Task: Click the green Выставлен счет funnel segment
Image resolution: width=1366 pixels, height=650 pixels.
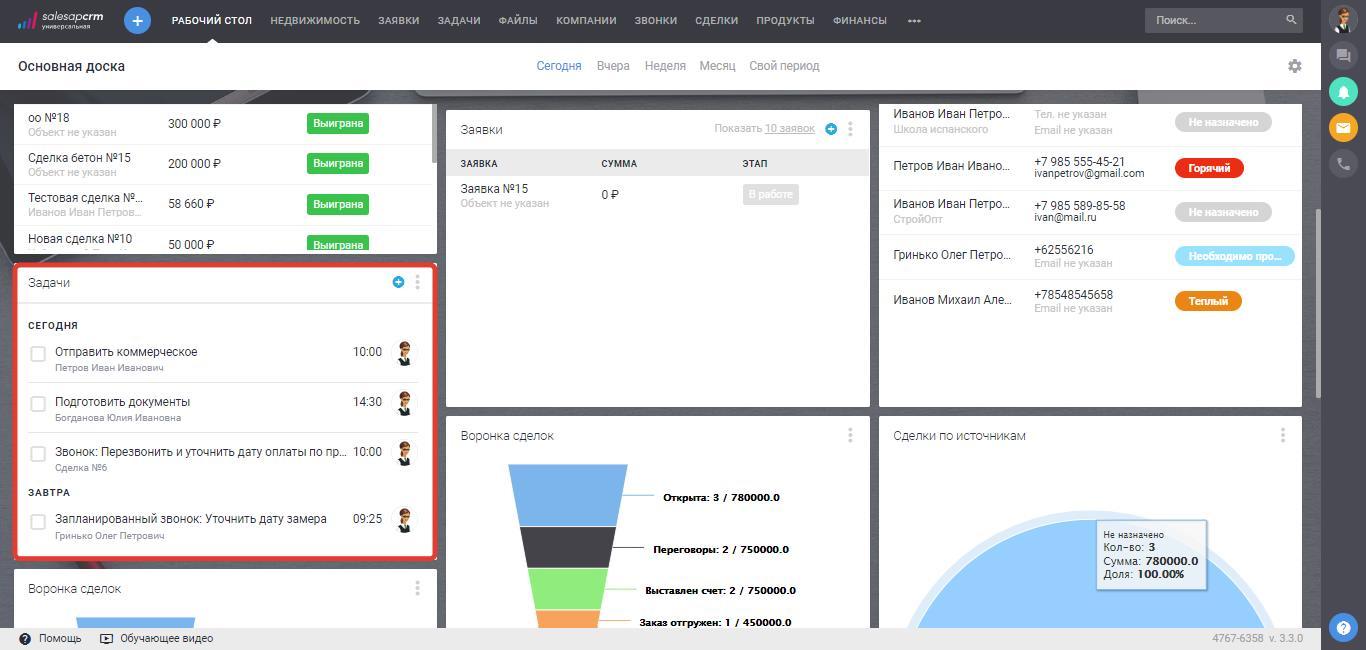Action: pos(568,589)
